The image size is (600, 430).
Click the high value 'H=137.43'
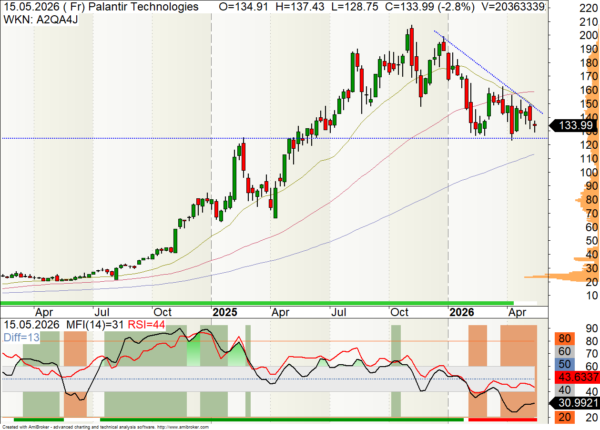pos(299,7)
